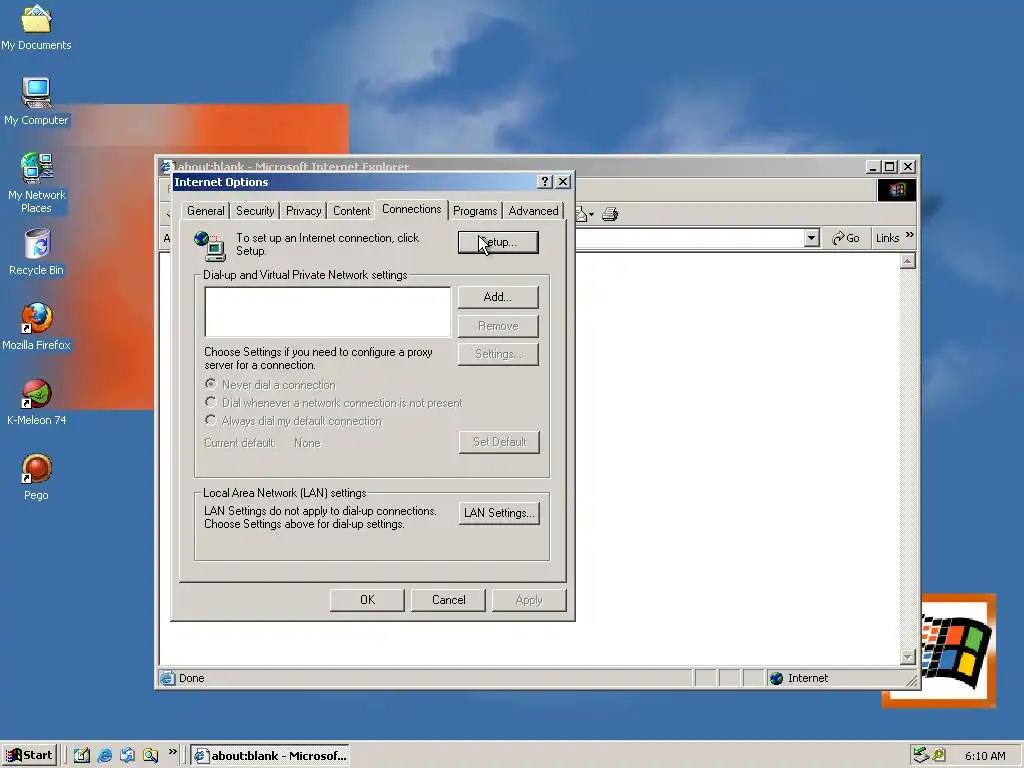The width and height of the screenshot is (1024, 768).
Task: Click the Internet Options help question mark button
Action: click(545, 182)
